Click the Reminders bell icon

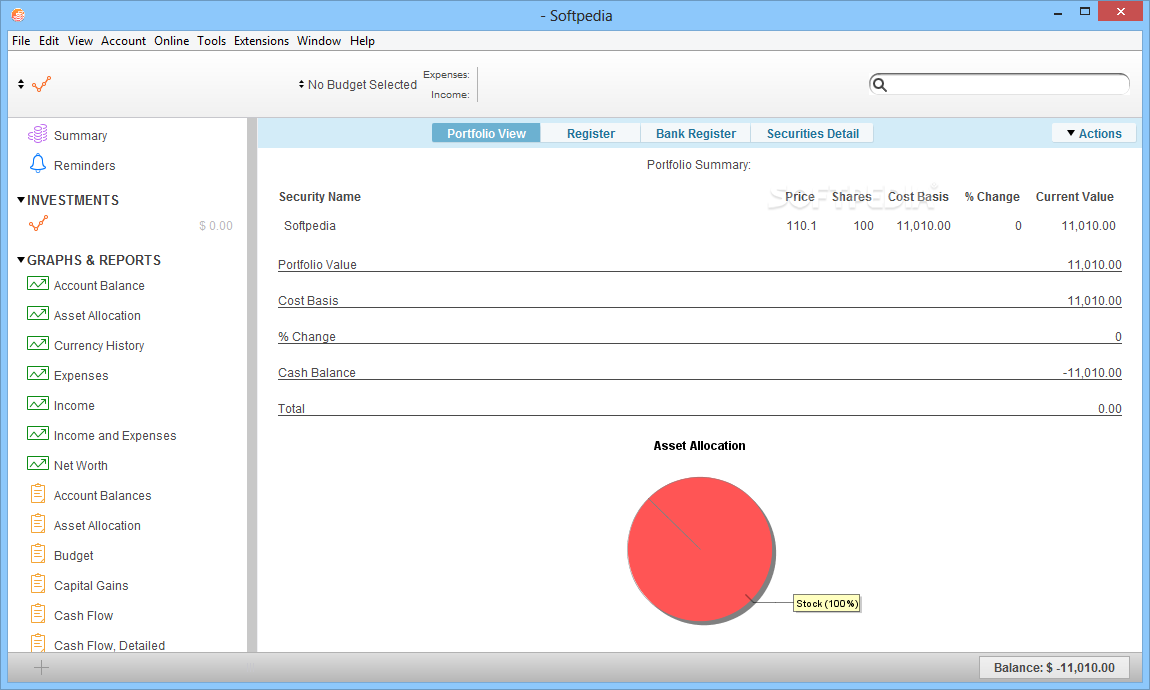(x=37, y=164)
